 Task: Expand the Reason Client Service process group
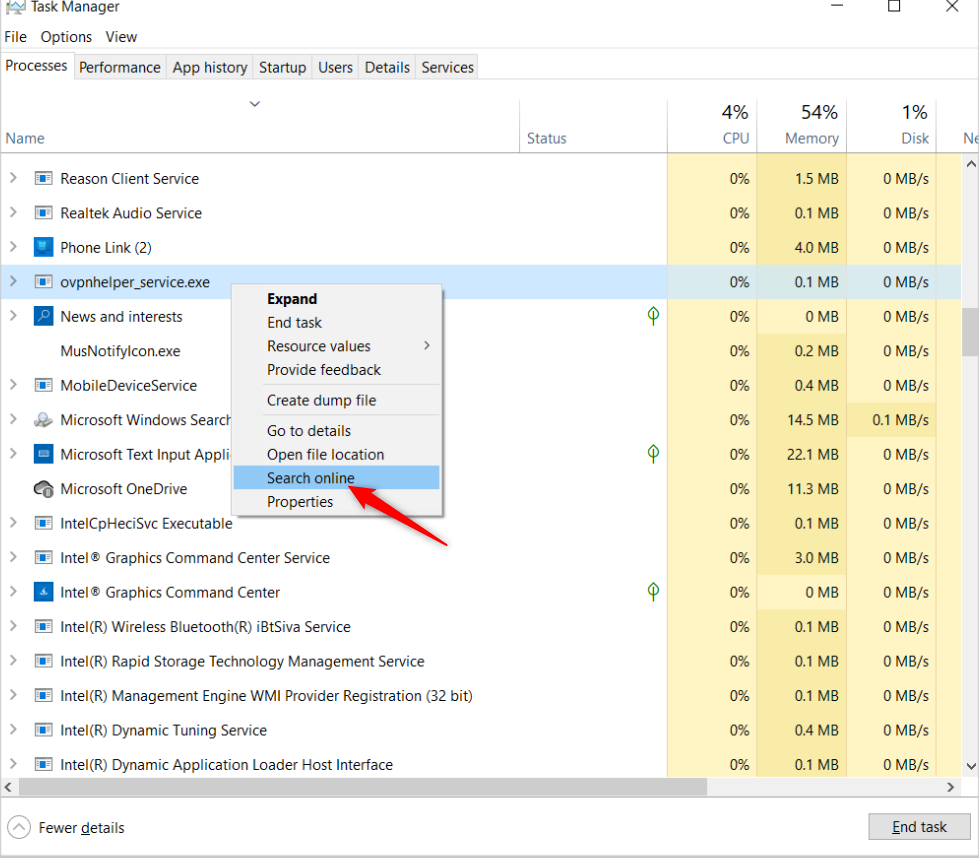(13, 178)
